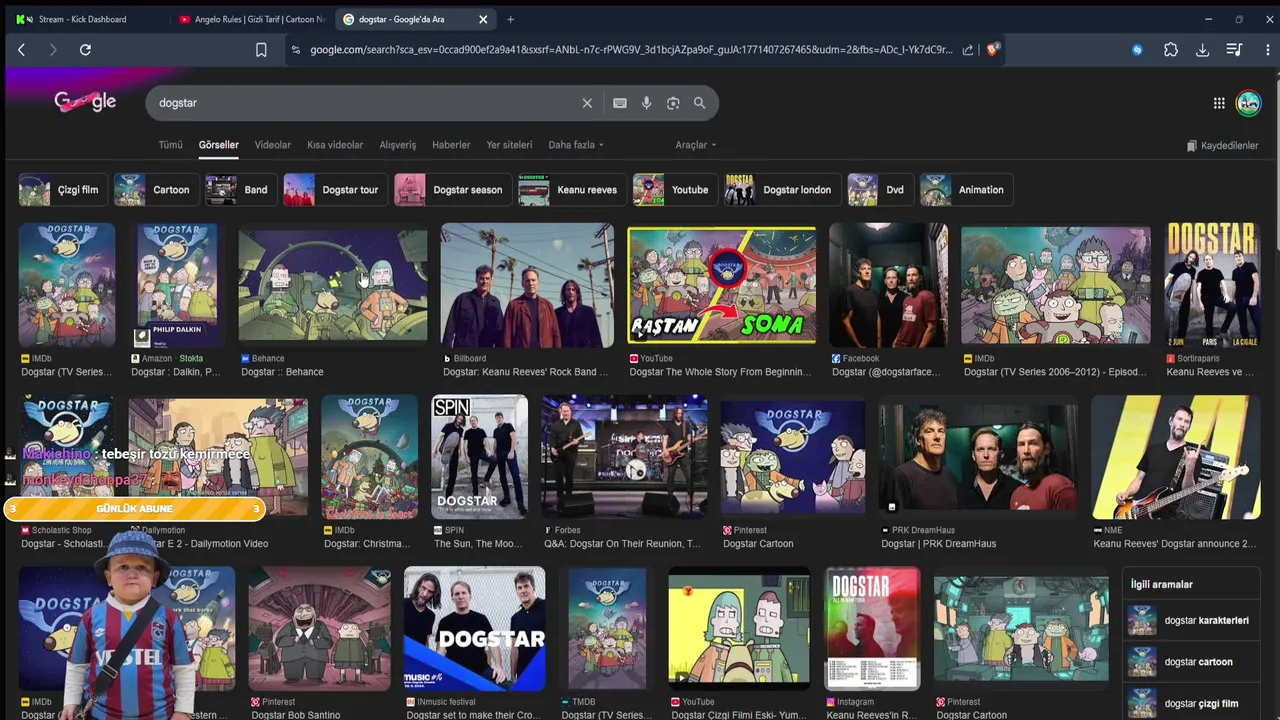Open the Haberler search tab
Screen dimensions: 1280x720
point(451,145)
